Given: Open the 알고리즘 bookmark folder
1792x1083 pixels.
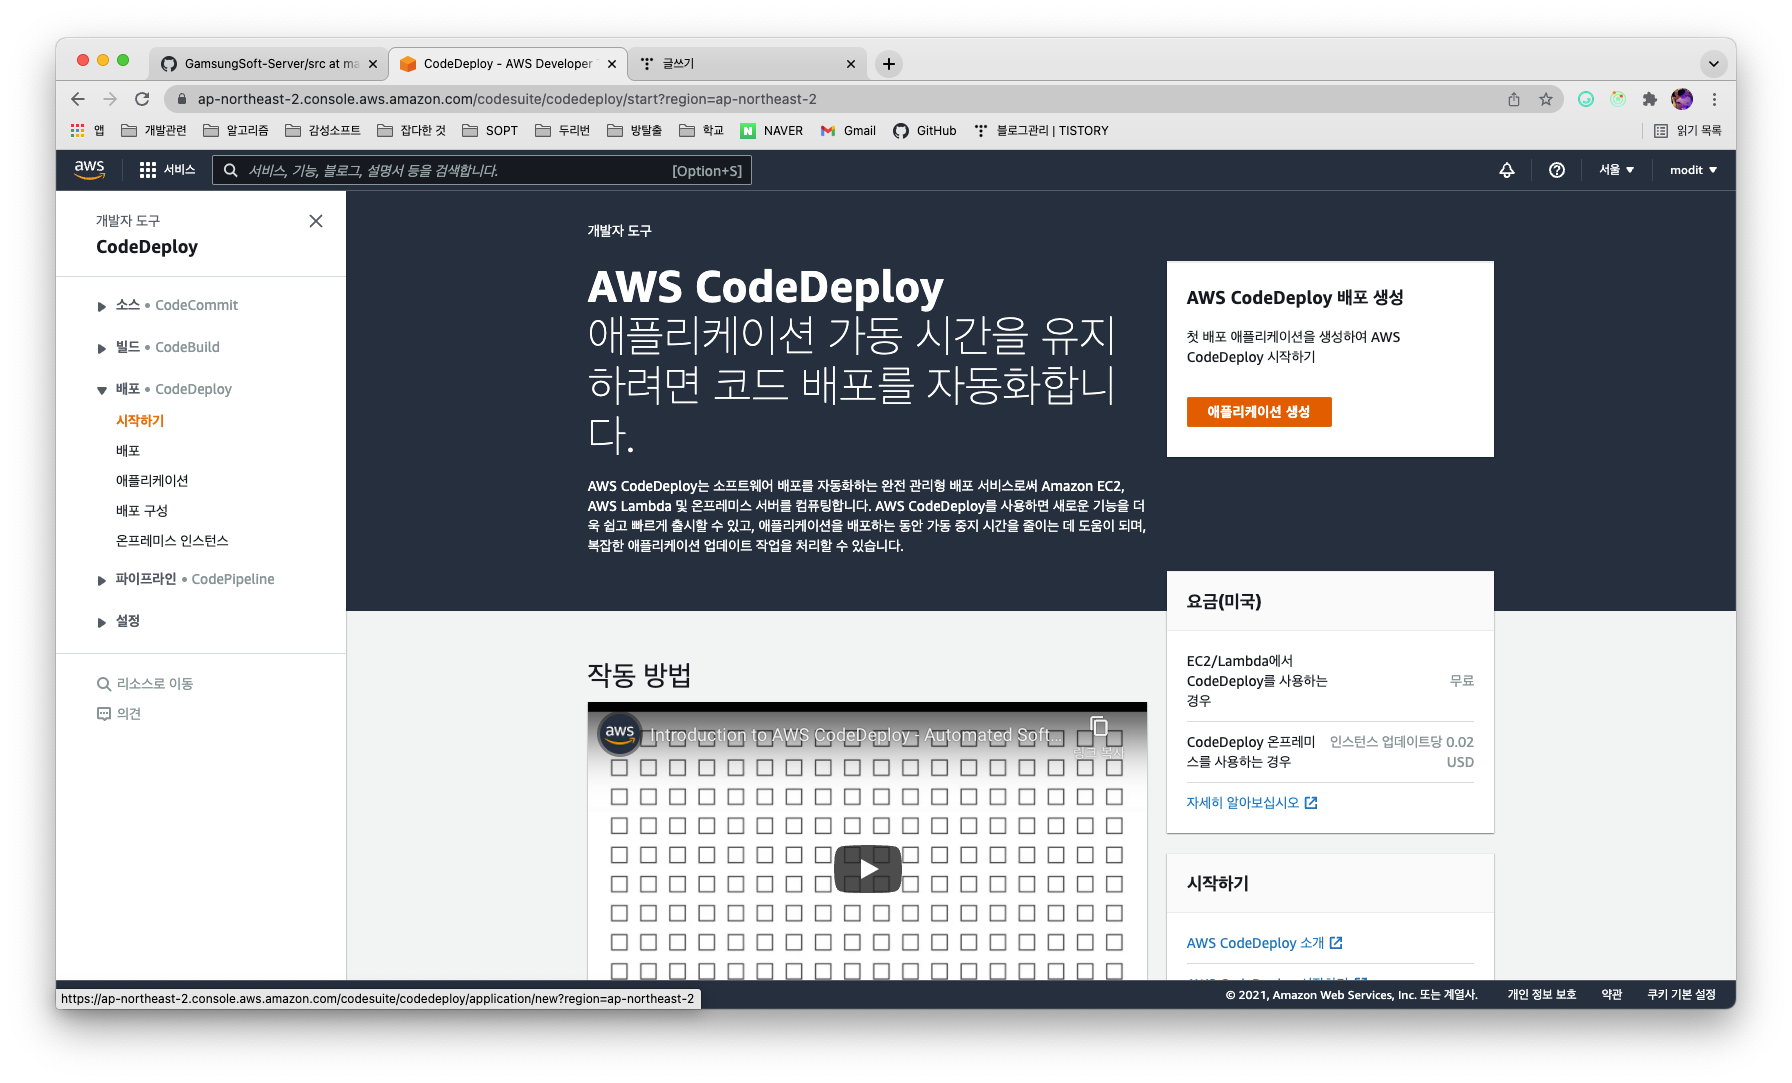Looking at the screenshot, I should pos(236,131).
